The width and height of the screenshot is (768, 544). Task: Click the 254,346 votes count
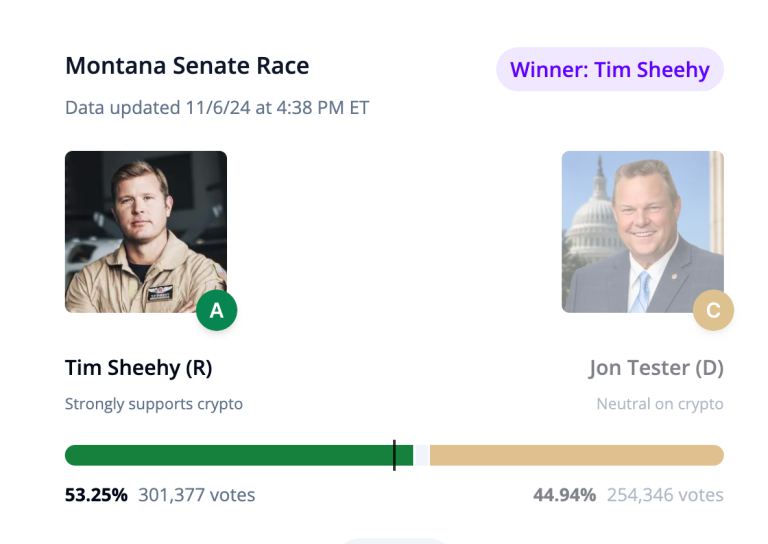pyautogui.click(x=664, y=494)
